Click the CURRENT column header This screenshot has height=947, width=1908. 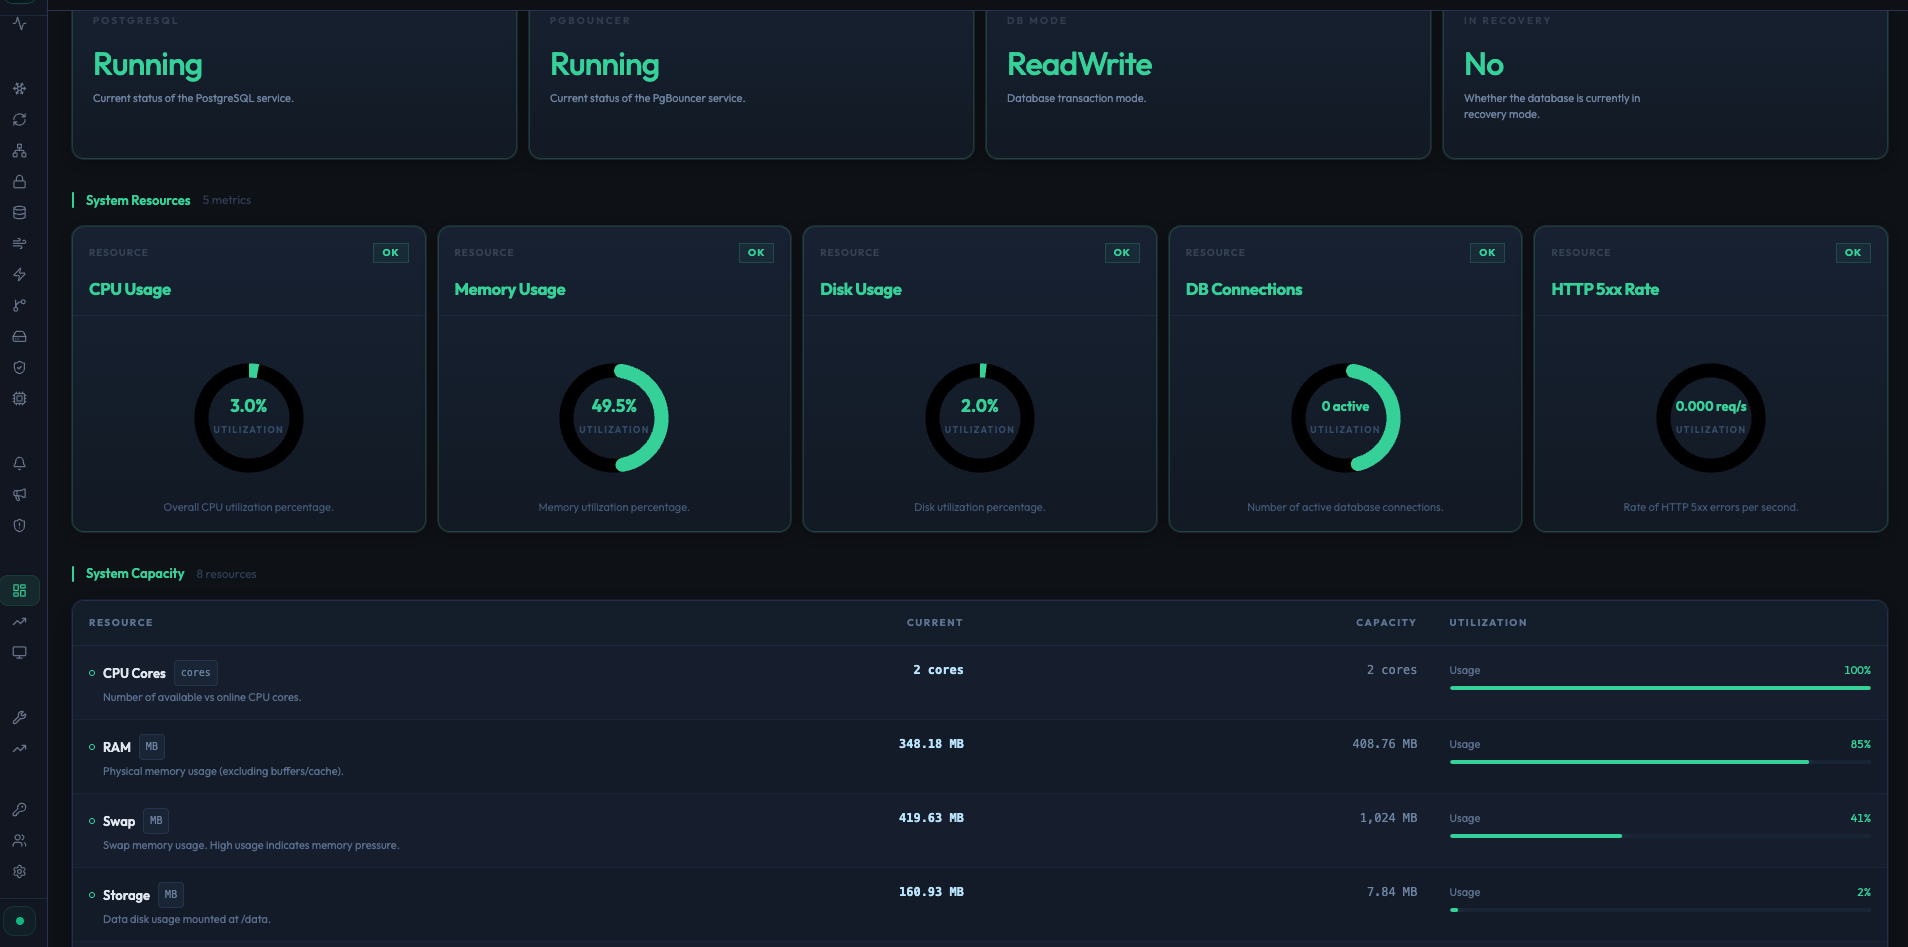click(x=935, y=623)
